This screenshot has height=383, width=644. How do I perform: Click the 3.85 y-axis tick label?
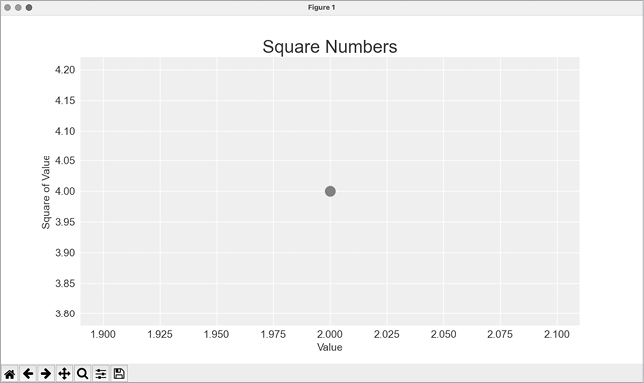click(x=65, y=284)
